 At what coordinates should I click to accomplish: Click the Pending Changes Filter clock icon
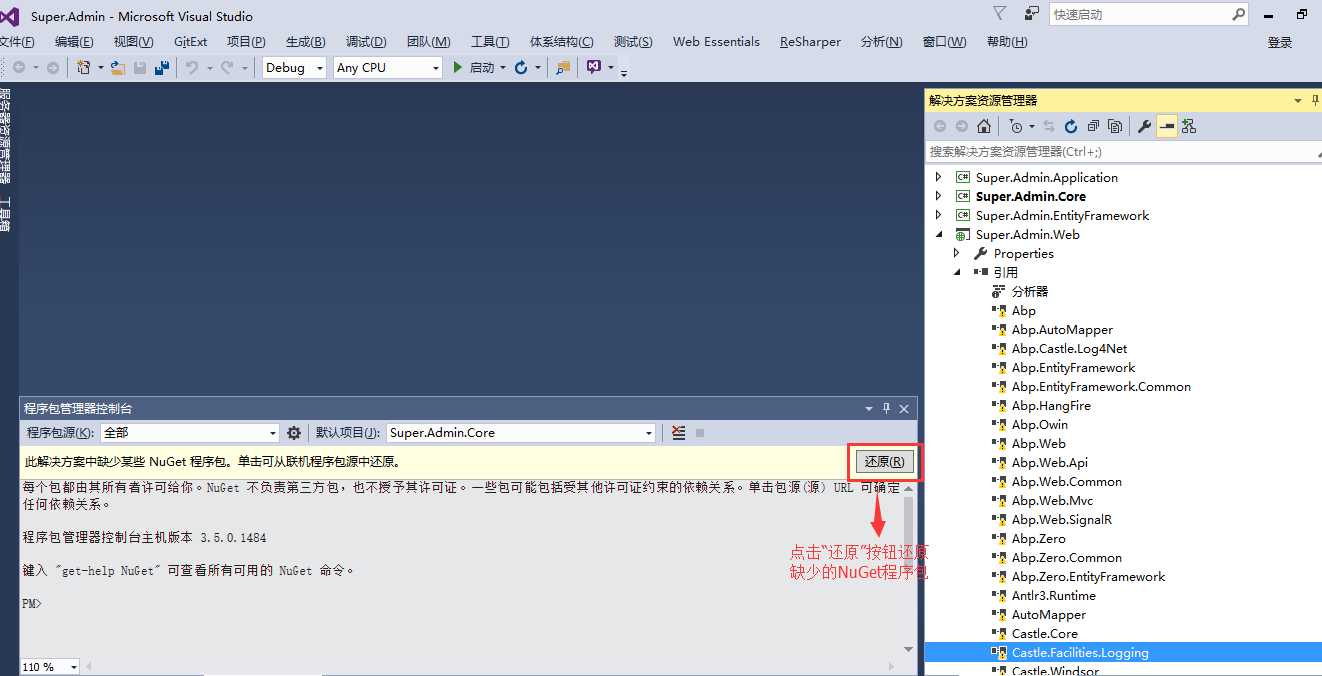point(1016,126)
